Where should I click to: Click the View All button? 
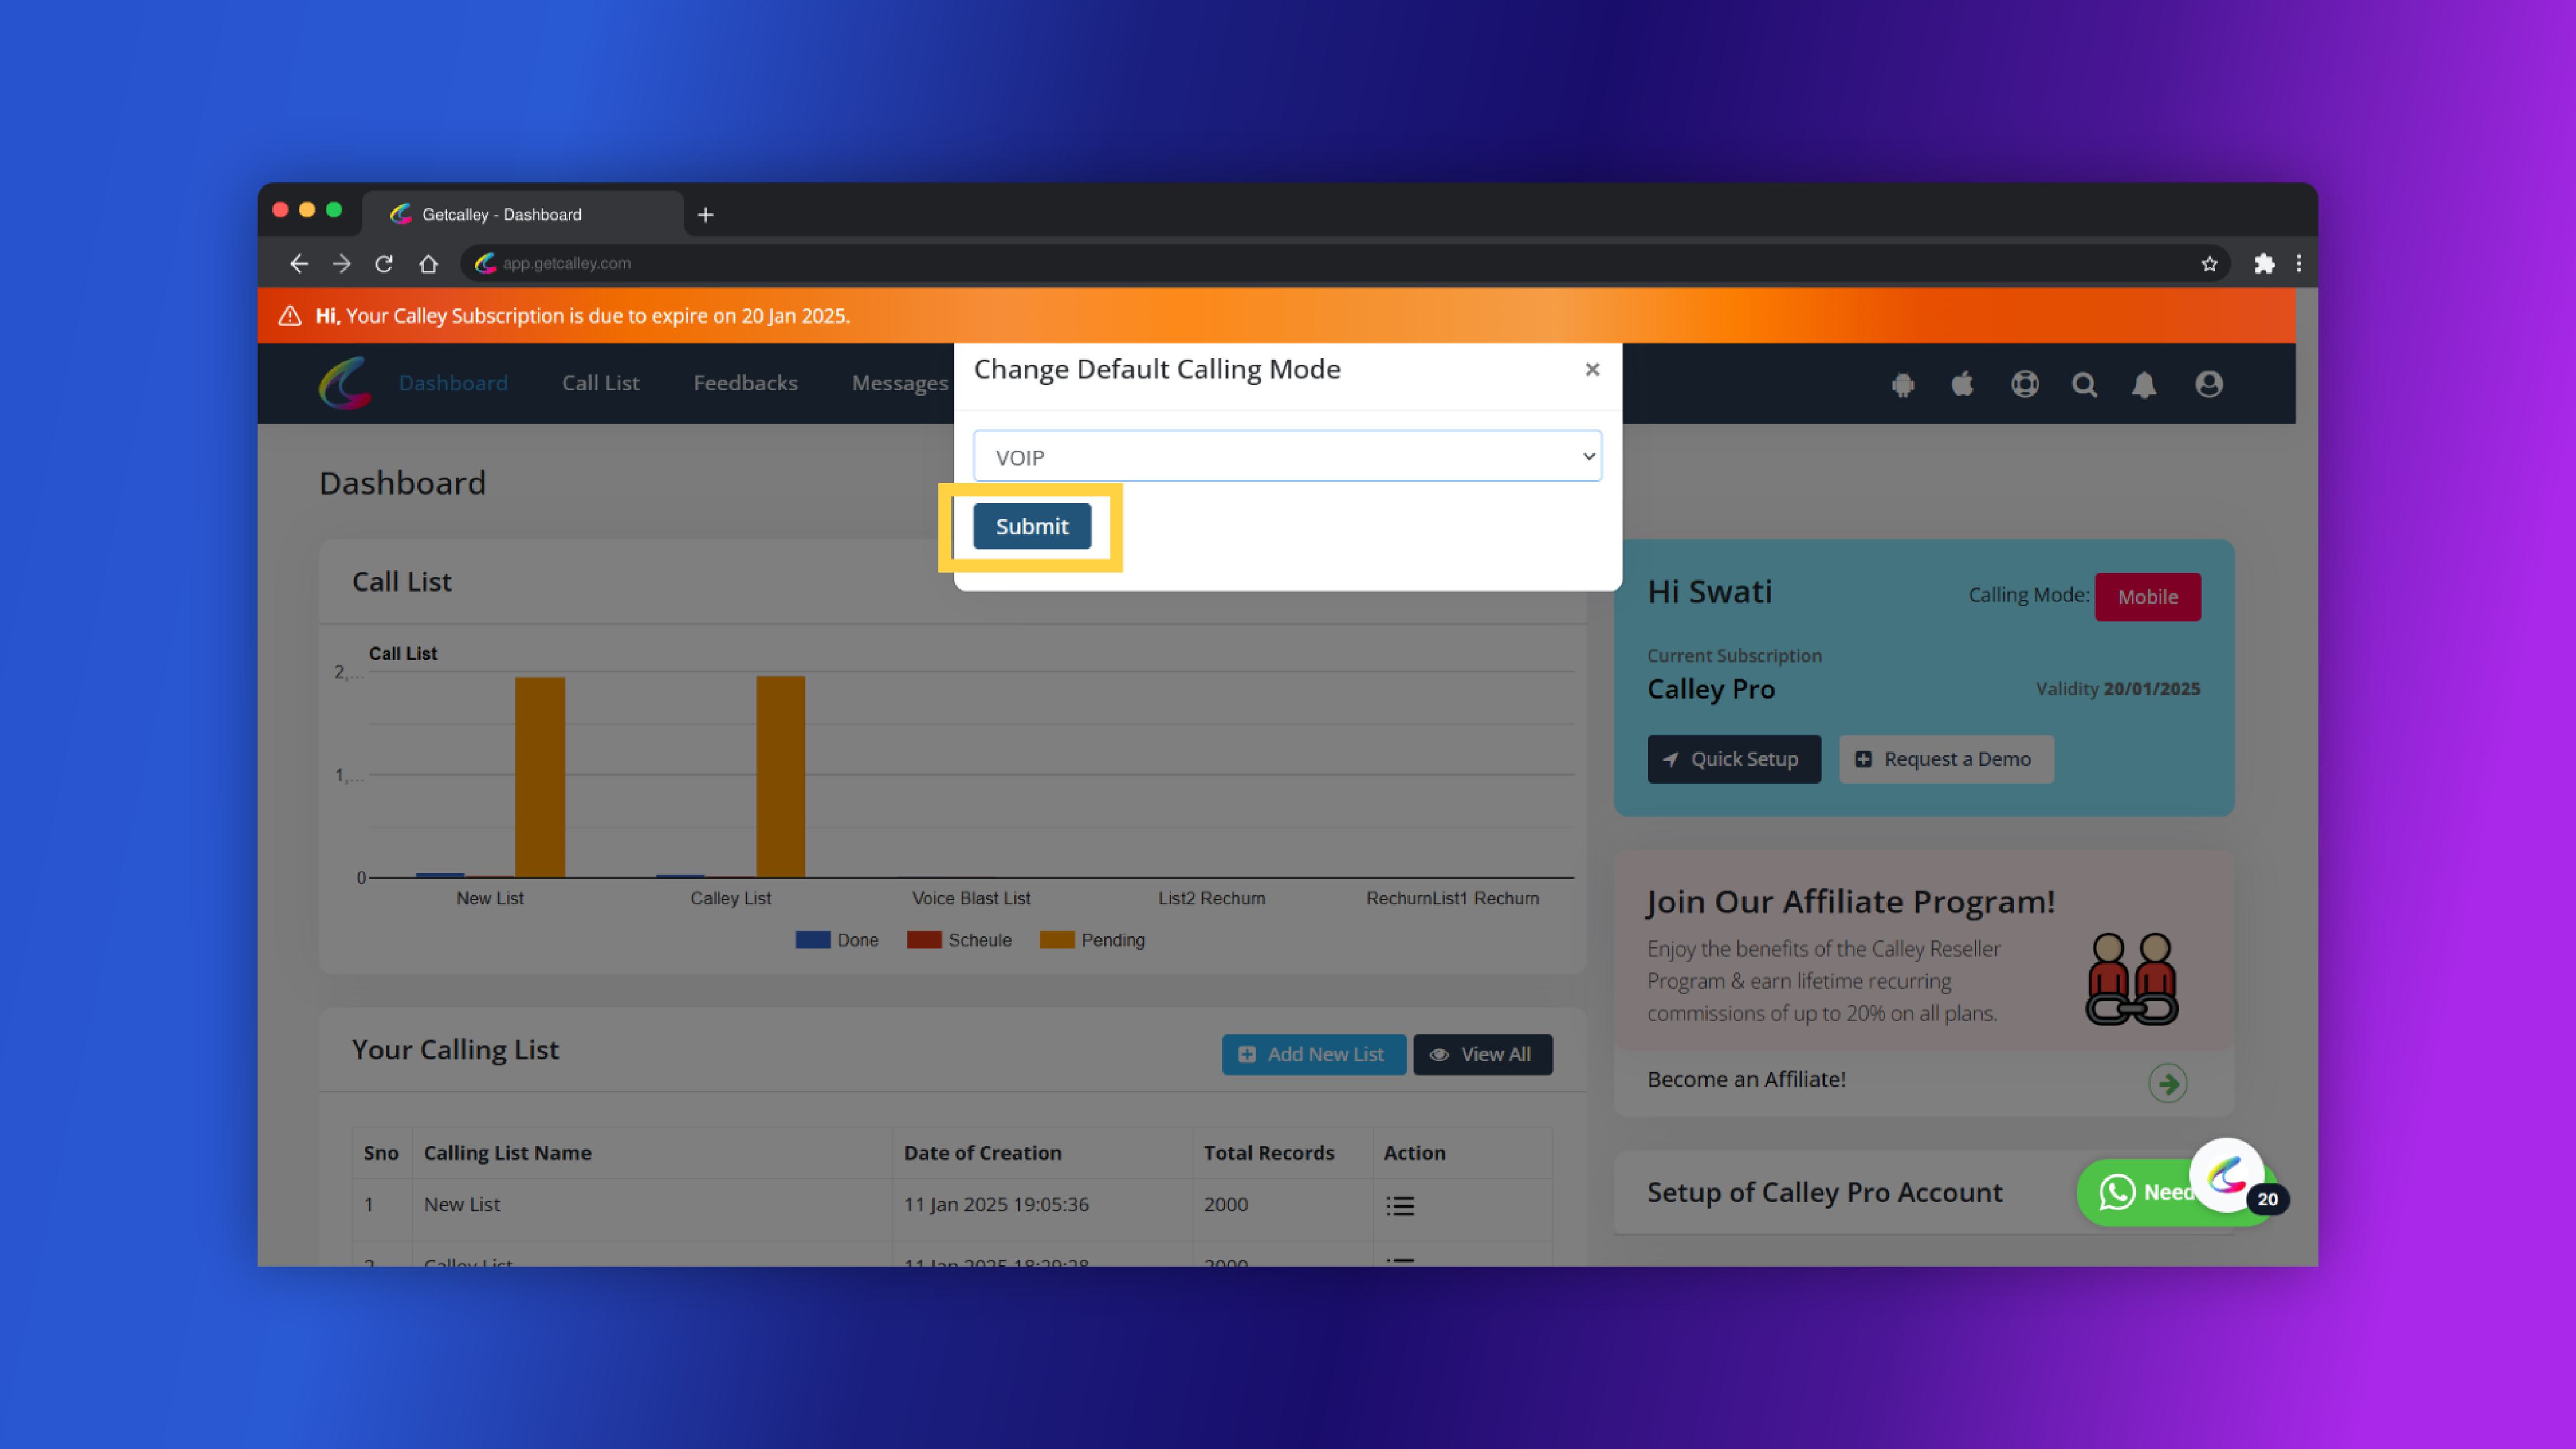tap(1482, 1054)
